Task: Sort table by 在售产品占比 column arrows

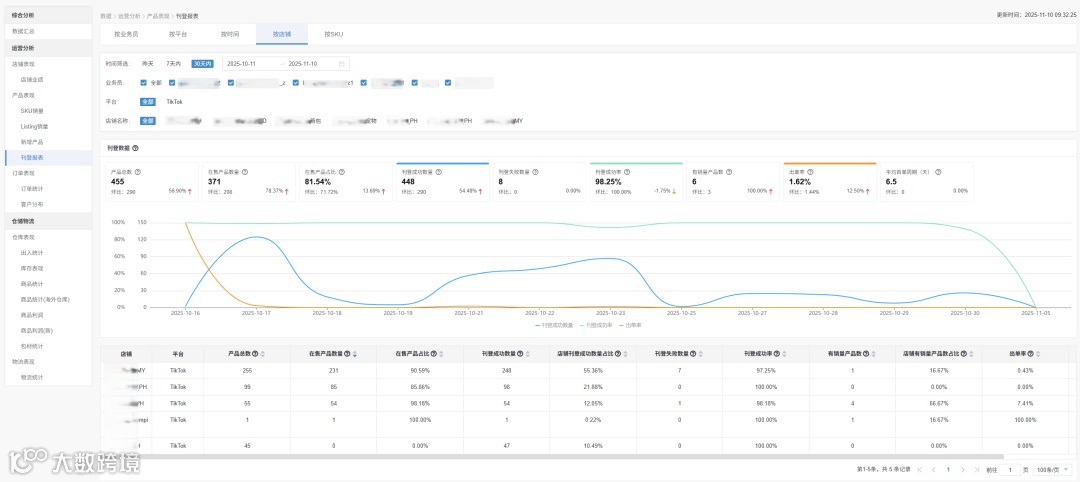Action: [x=442, y=353]
